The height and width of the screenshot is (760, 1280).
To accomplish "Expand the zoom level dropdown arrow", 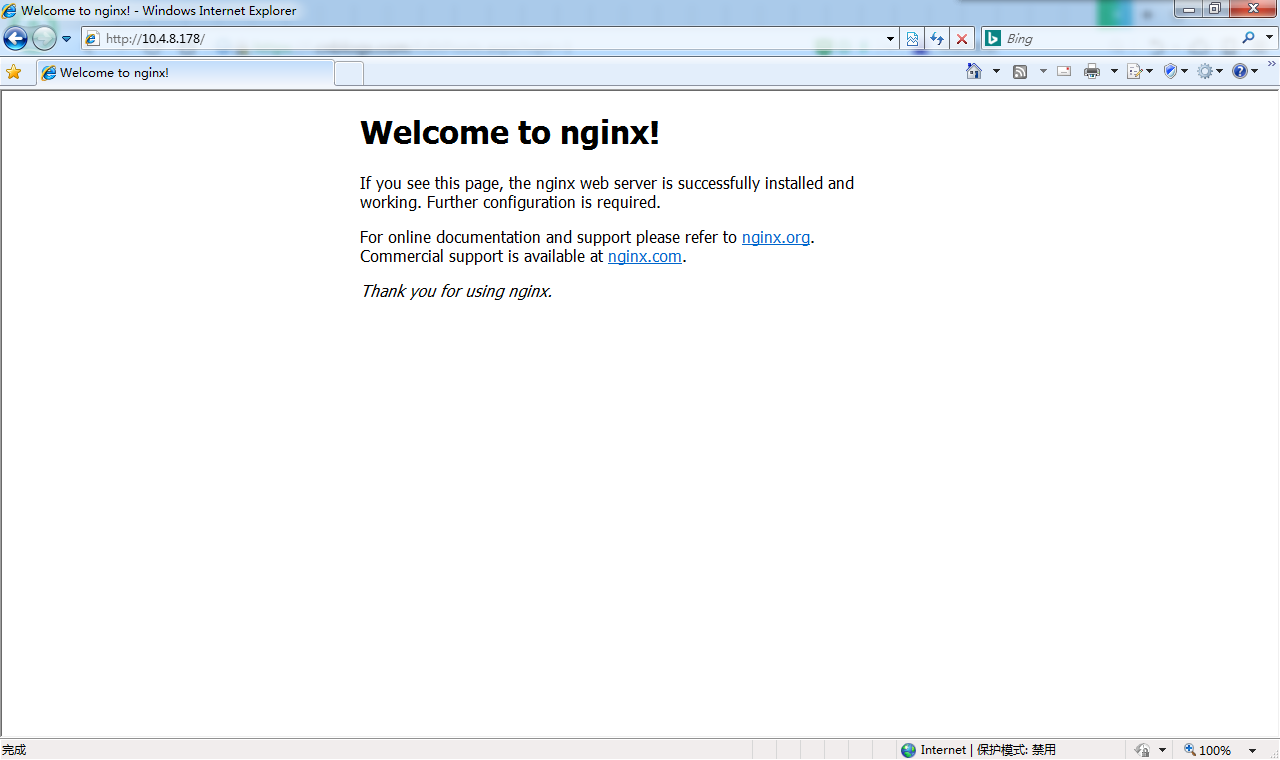I will pyautogui.click(x=1252, y=750).
